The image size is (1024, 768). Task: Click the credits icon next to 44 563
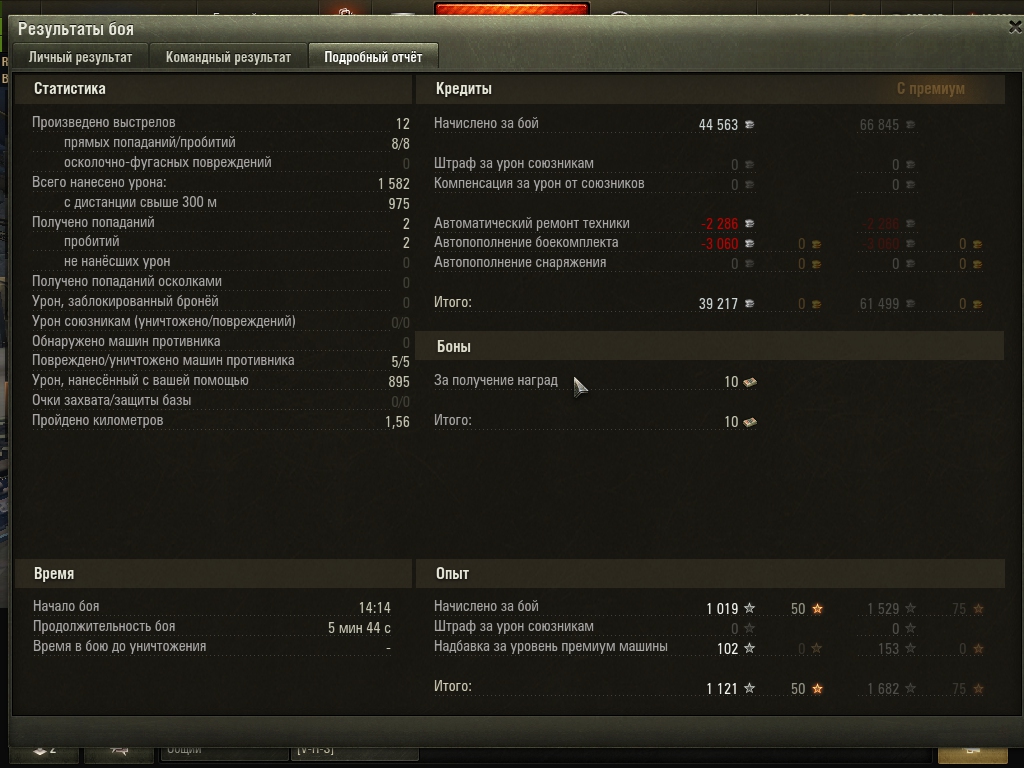point(750,124)
